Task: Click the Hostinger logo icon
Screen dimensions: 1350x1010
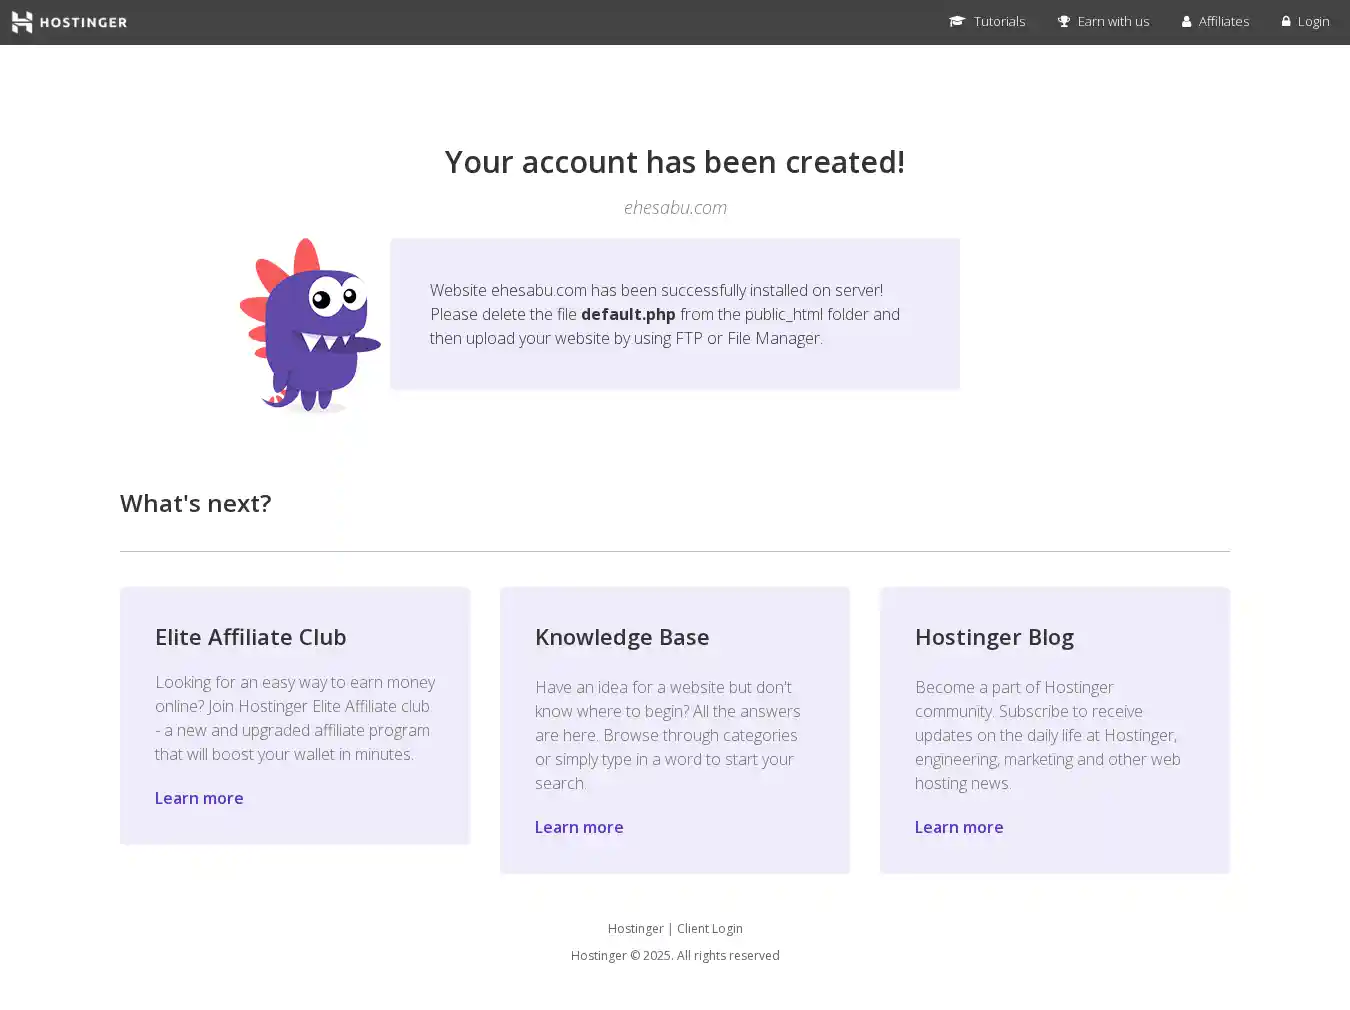Action: (x=22, y=22)
